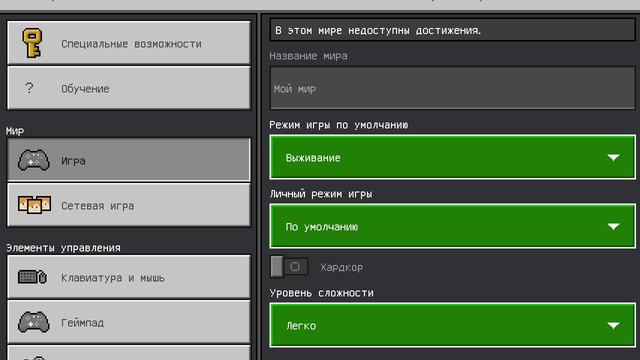The width and height of the screenshot is (640, 360).
Task: Click the Режим игры по умолчанию label
Action: [338, 125]
